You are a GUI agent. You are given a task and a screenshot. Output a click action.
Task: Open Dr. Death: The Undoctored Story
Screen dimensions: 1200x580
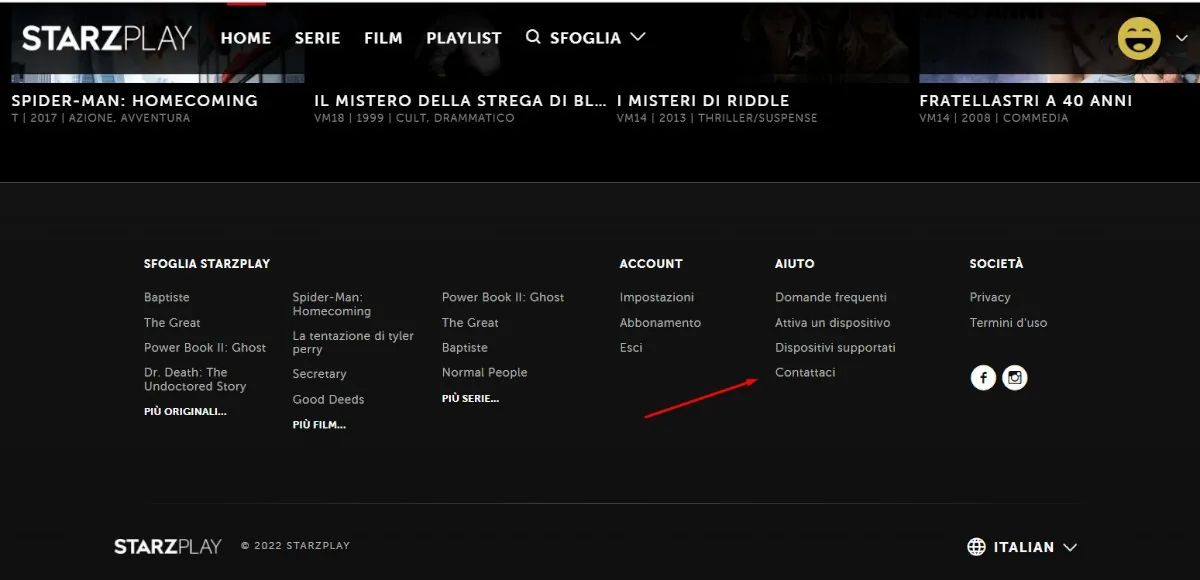[195, 379]
